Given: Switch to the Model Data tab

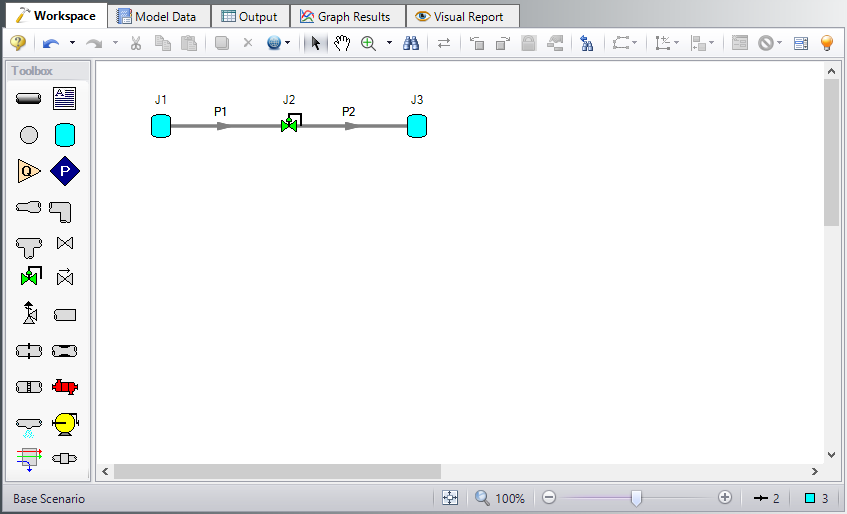Looking at the screenshot, I should 159,16.
